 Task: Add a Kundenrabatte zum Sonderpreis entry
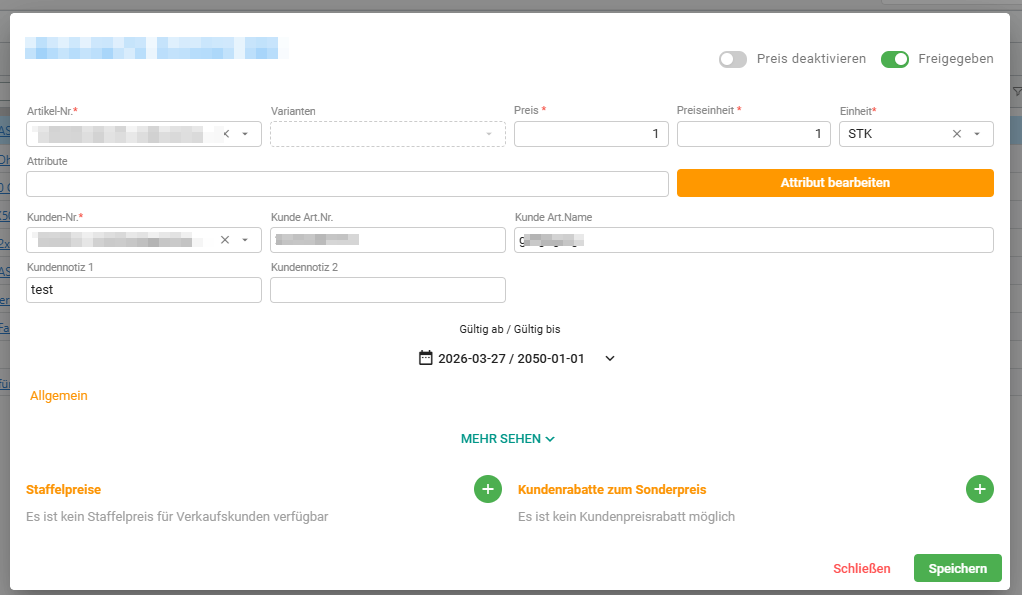[980, 489]
